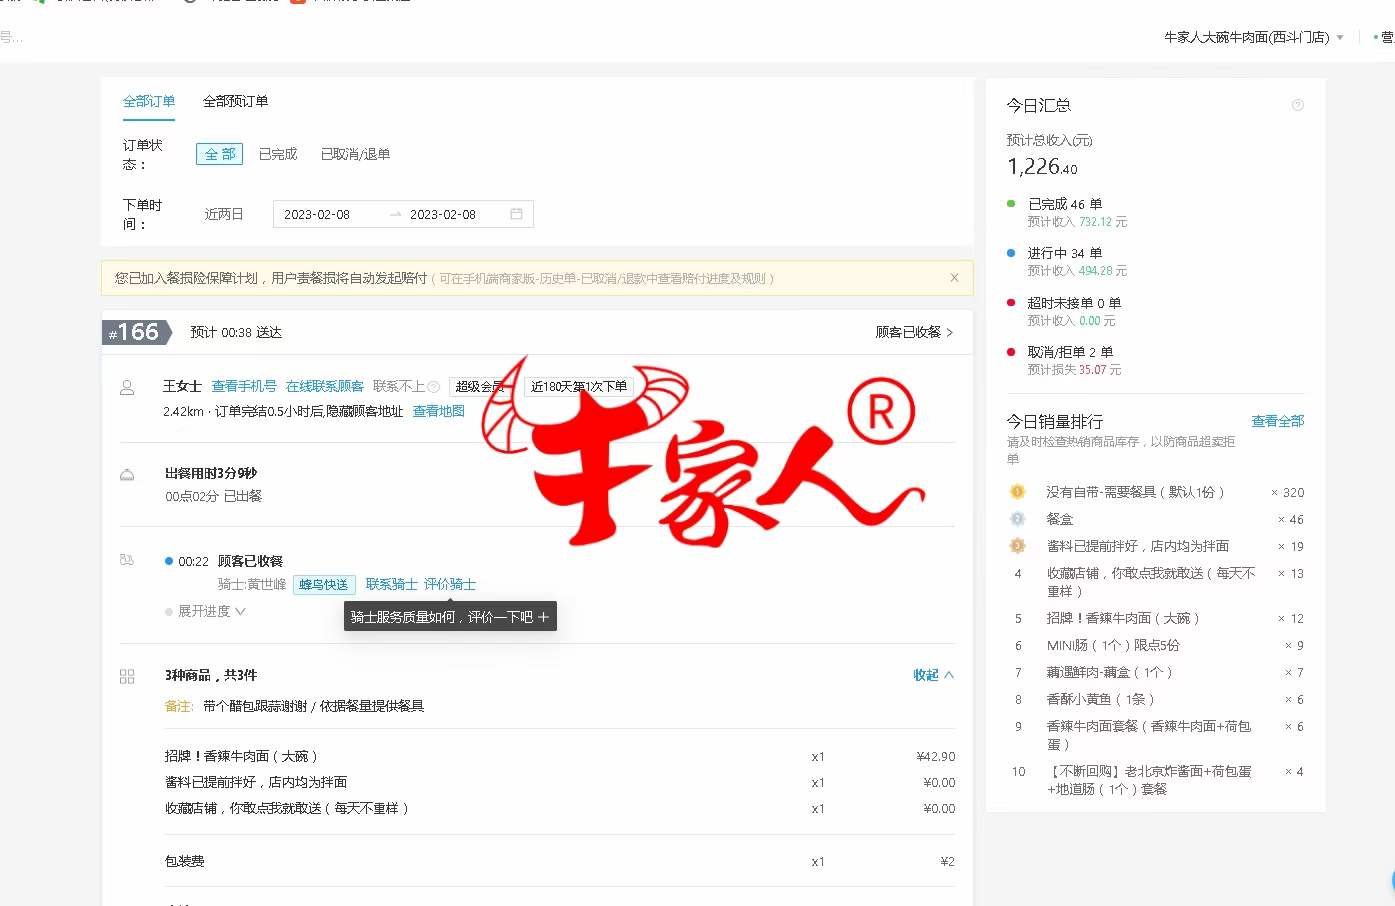Click the 招牌！香辣牛肉面（大碗）order item row
The image size is (1395, 906).
[560, 757]
